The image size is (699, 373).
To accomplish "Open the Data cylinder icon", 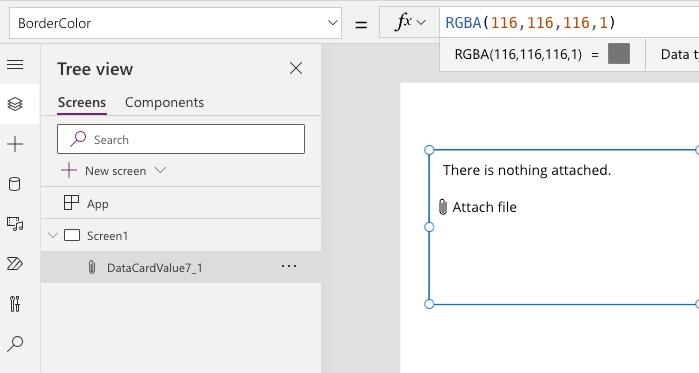I will 15,184.
